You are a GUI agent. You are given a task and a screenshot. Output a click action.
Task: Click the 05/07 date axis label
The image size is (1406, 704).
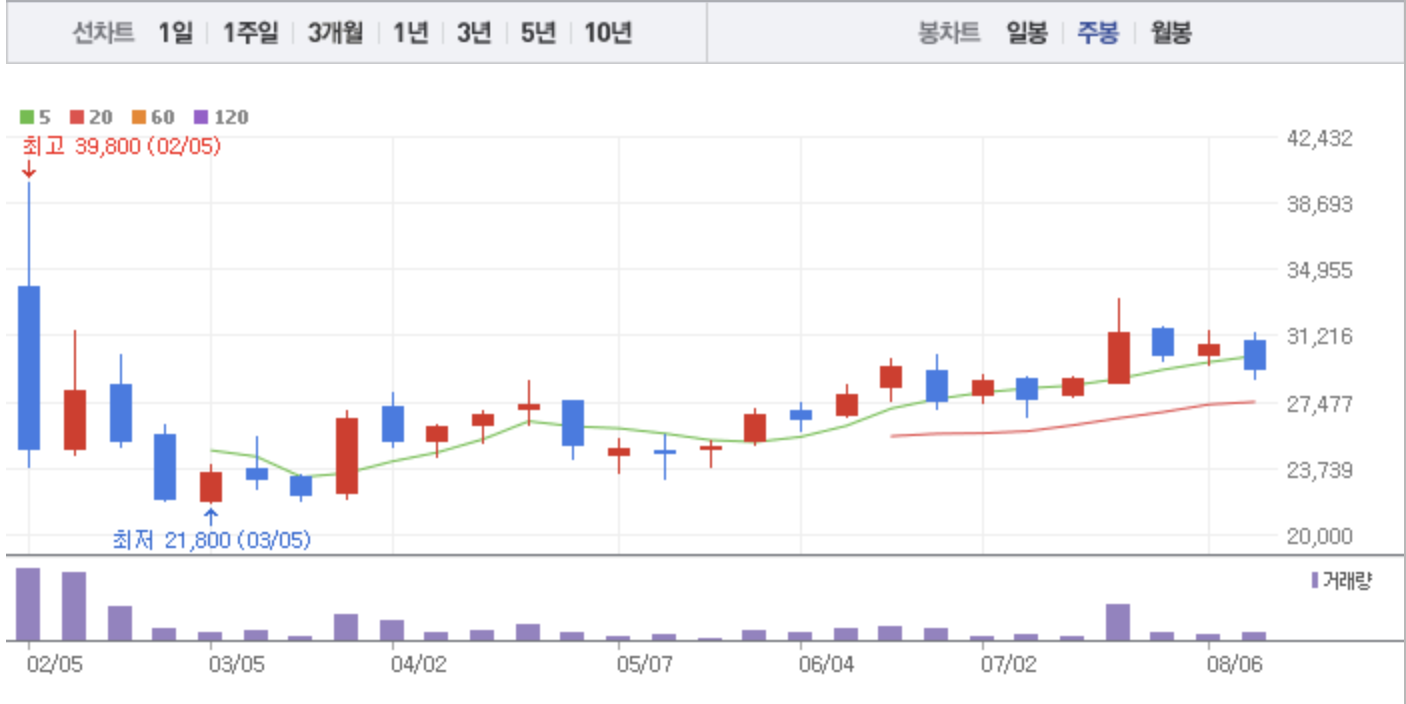644,664
